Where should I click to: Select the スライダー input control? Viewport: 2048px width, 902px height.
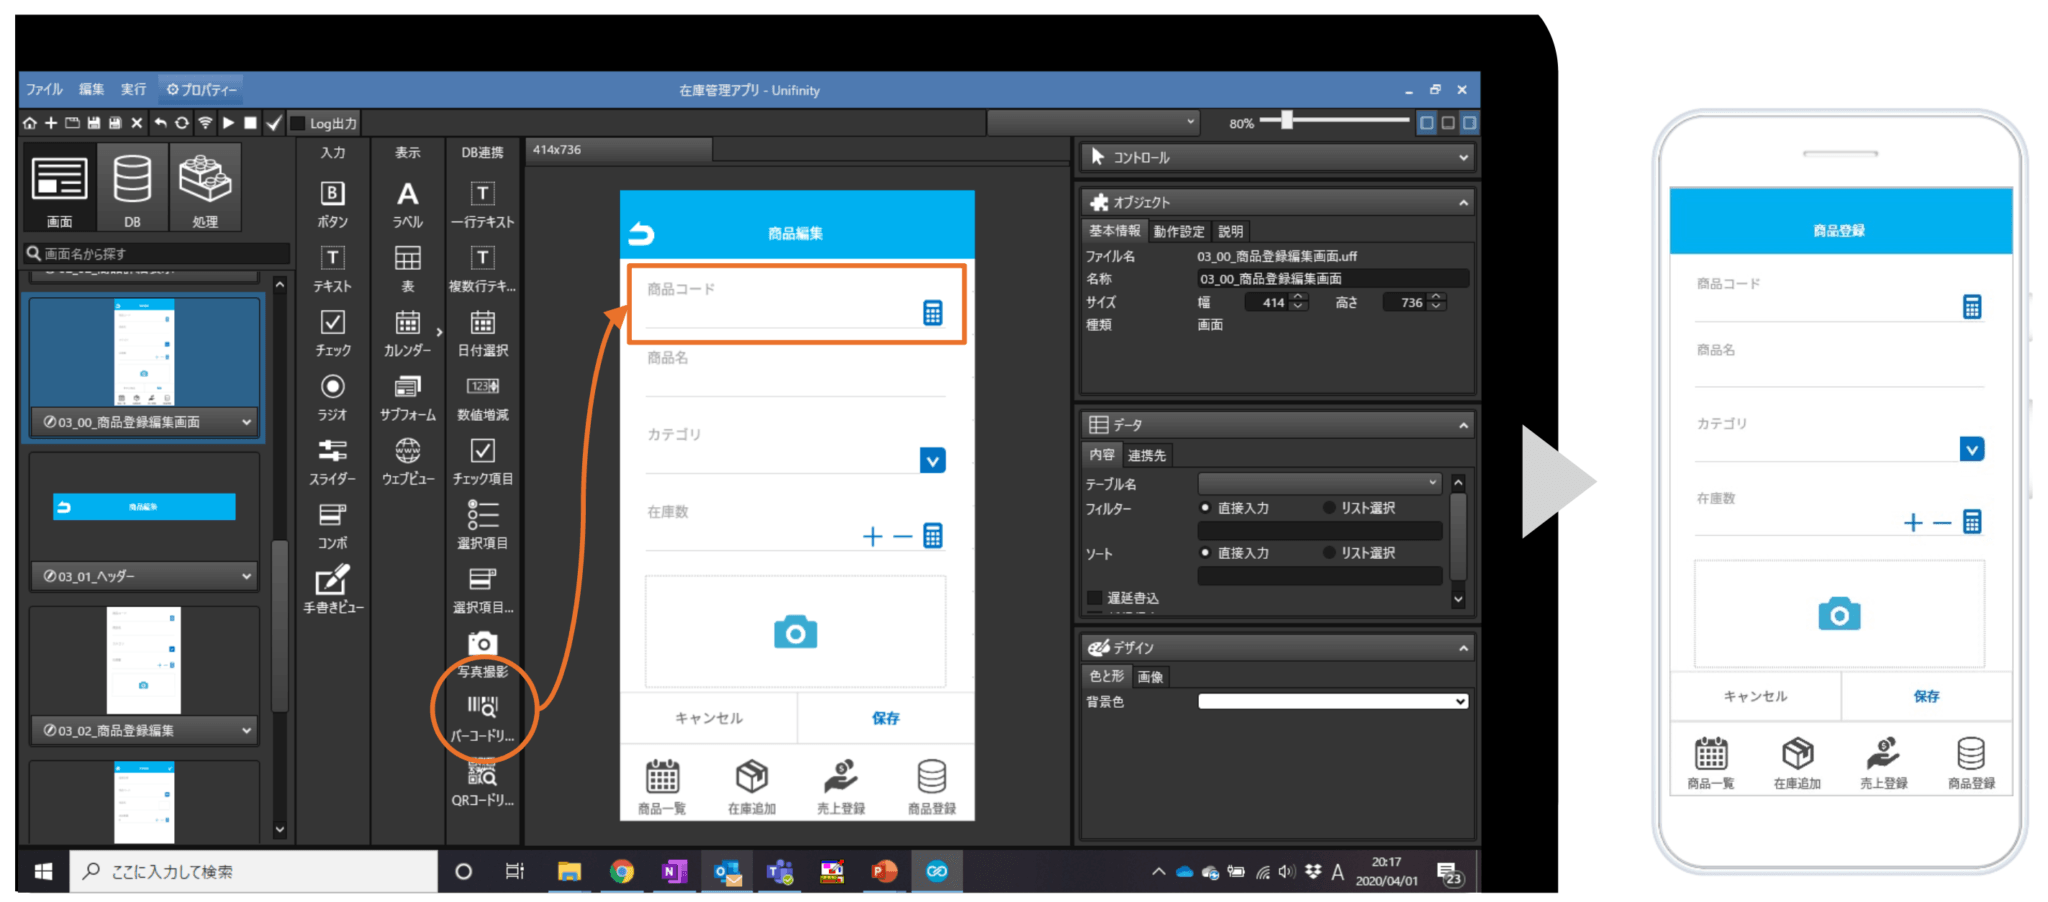(332, 462)
